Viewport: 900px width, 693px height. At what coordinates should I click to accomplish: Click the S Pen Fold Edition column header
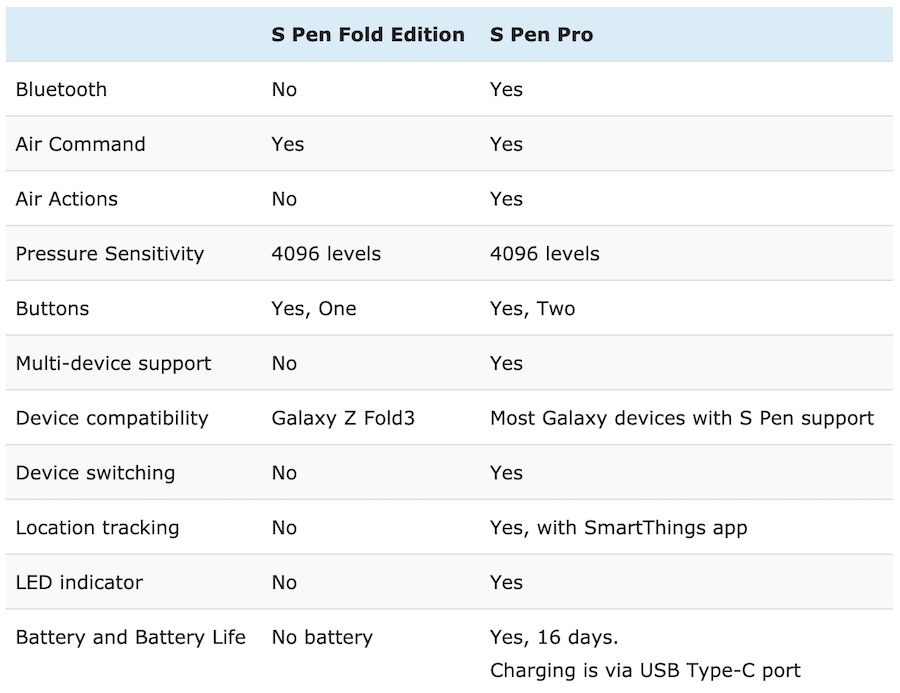[367, 35]
